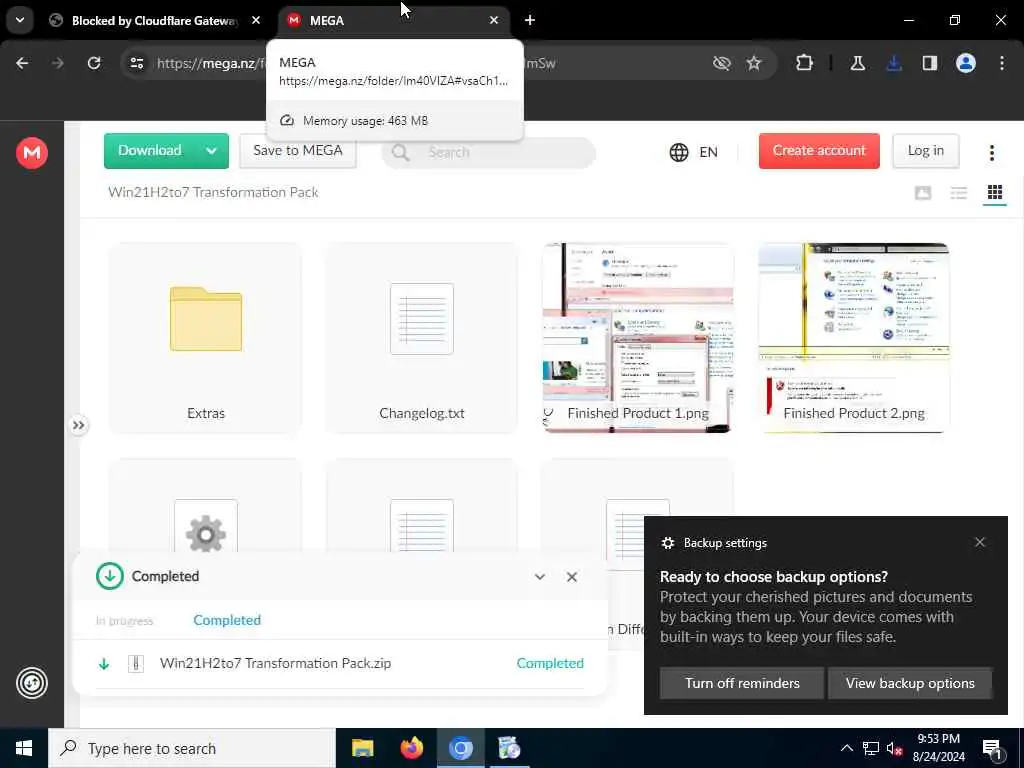Viewport: 1024px width, 768px height.
Task: Open File Explorer from the taskbar
Action: pos(362,748)
